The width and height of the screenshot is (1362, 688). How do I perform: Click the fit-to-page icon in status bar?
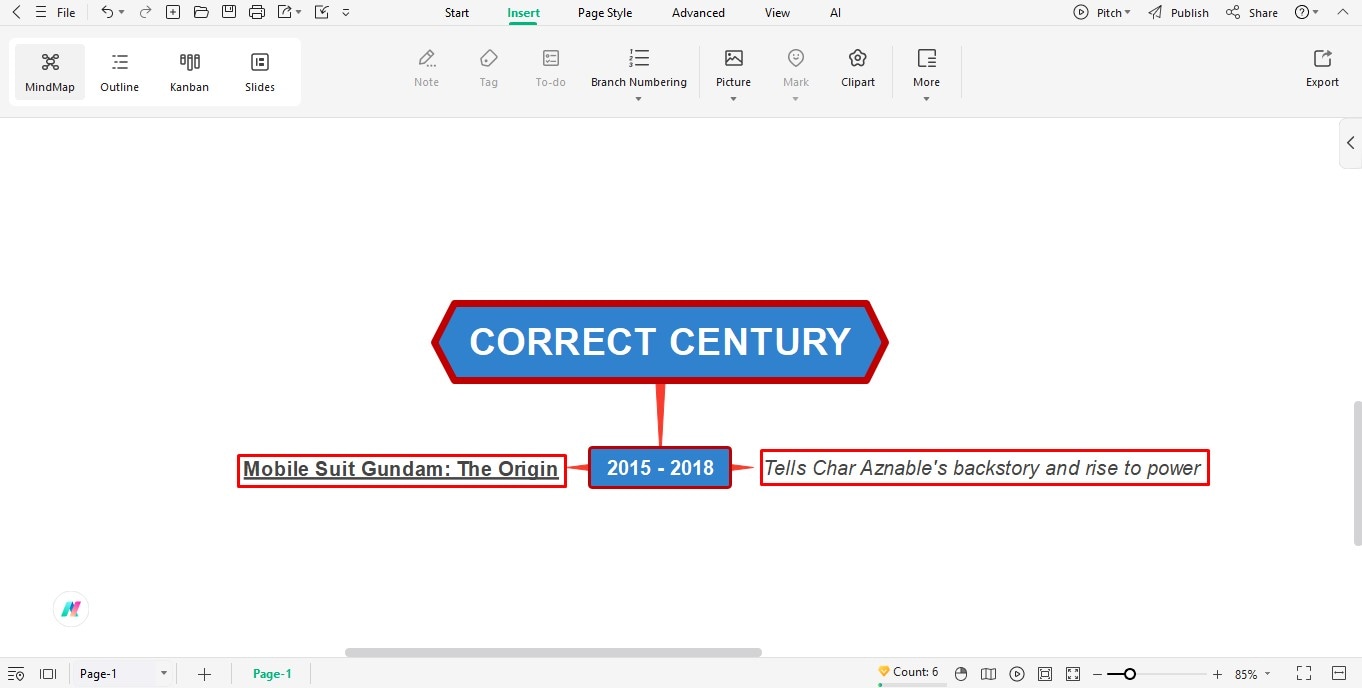(1045, 674)
